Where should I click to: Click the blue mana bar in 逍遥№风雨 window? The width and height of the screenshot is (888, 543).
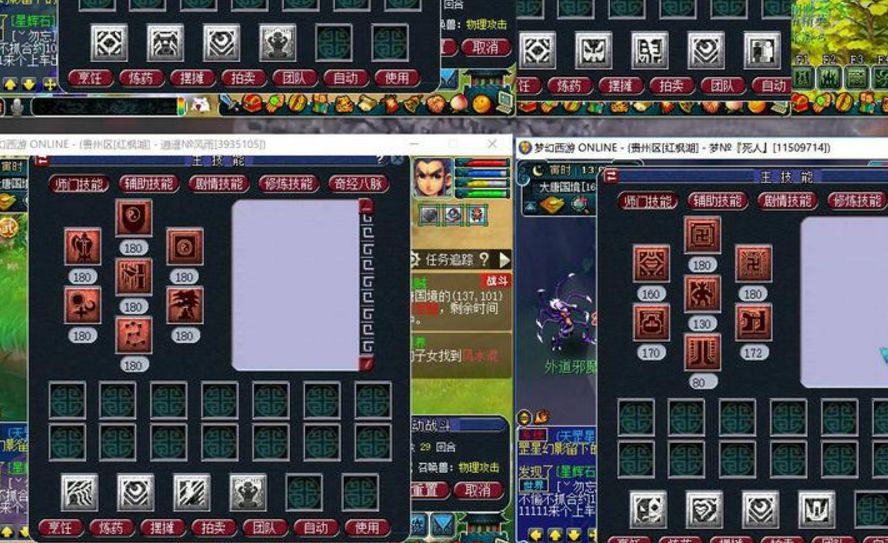(x=483, y=174)
